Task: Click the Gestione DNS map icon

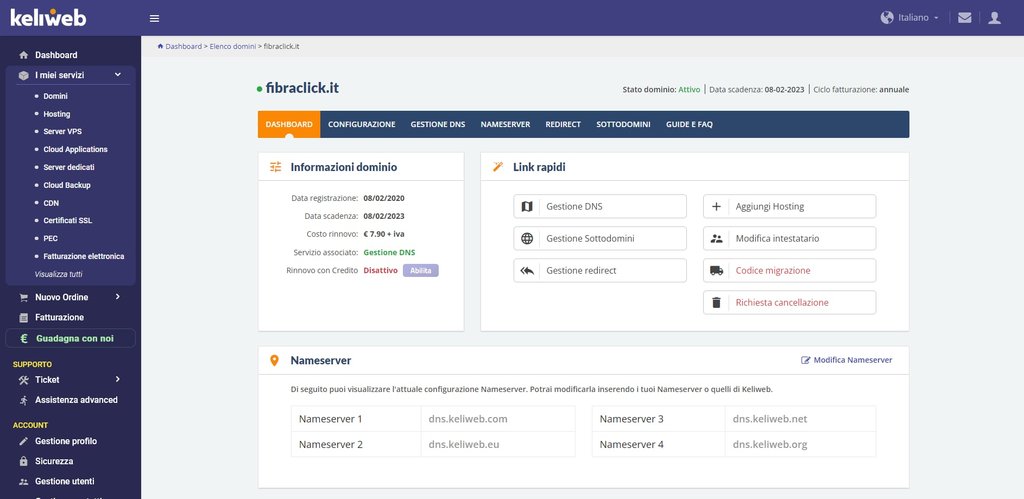Action: 527,206
